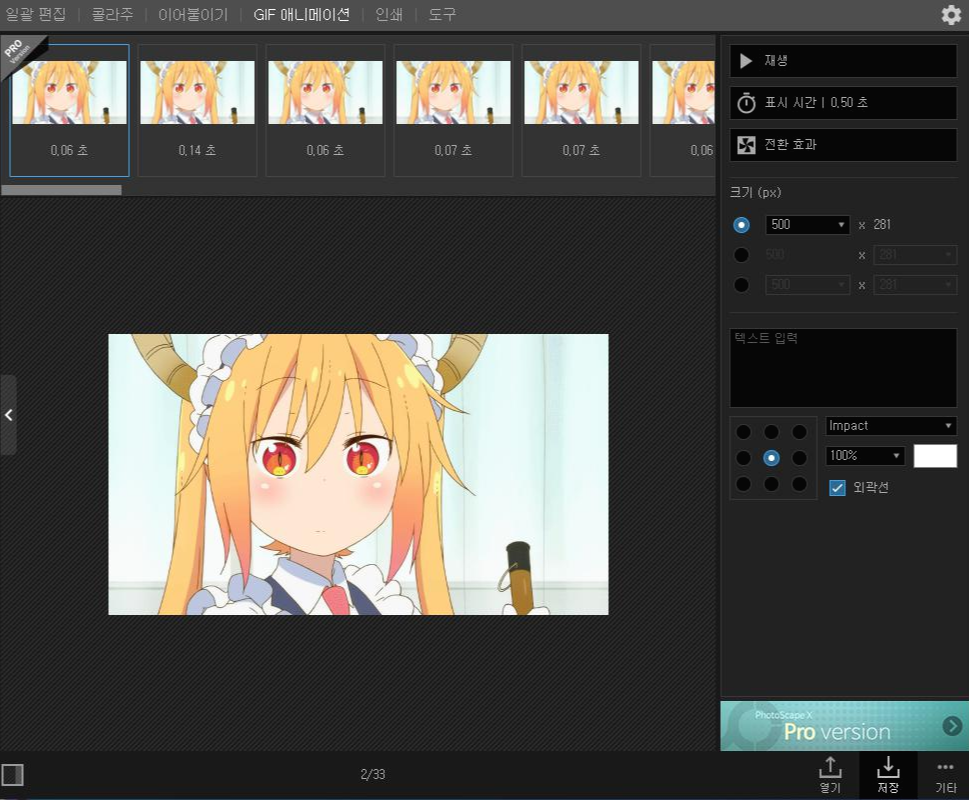Click the 재생 play button
The height and width of the screenshot is (800, 969).
click(843, 61)
